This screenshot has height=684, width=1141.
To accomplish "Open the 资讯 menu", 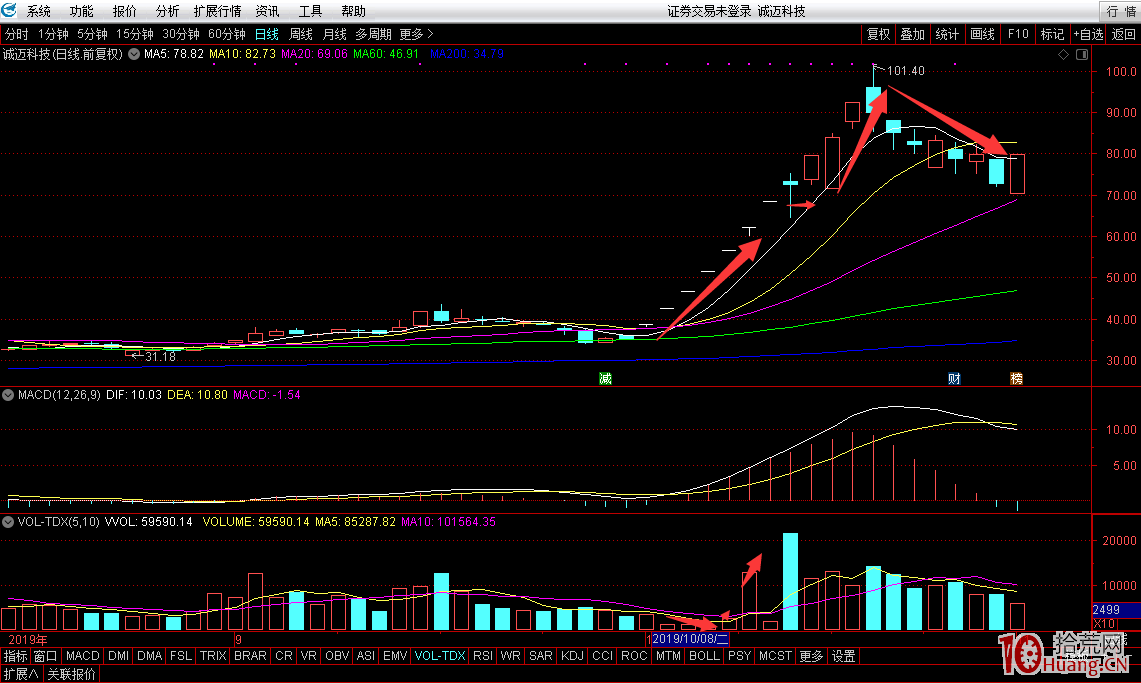I will 267,12.
